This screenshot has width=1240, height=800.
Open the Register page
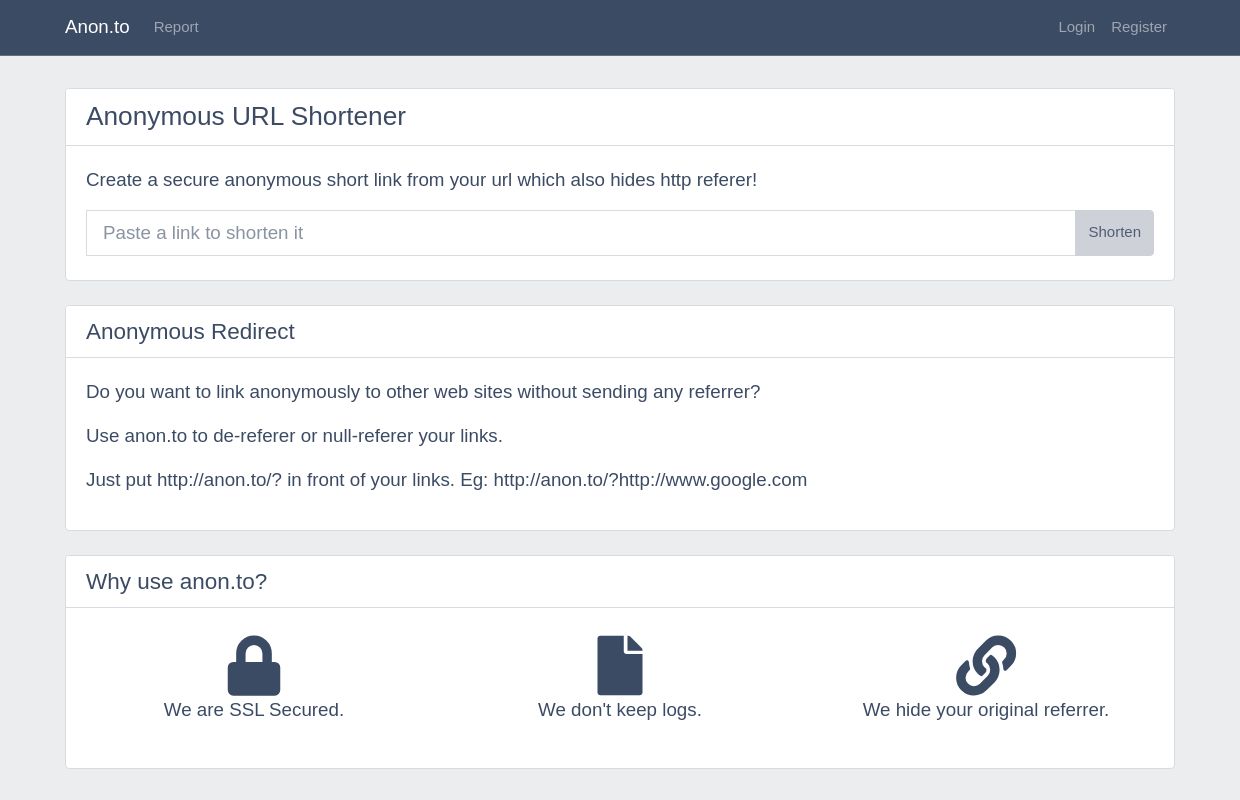point(1138,27)
